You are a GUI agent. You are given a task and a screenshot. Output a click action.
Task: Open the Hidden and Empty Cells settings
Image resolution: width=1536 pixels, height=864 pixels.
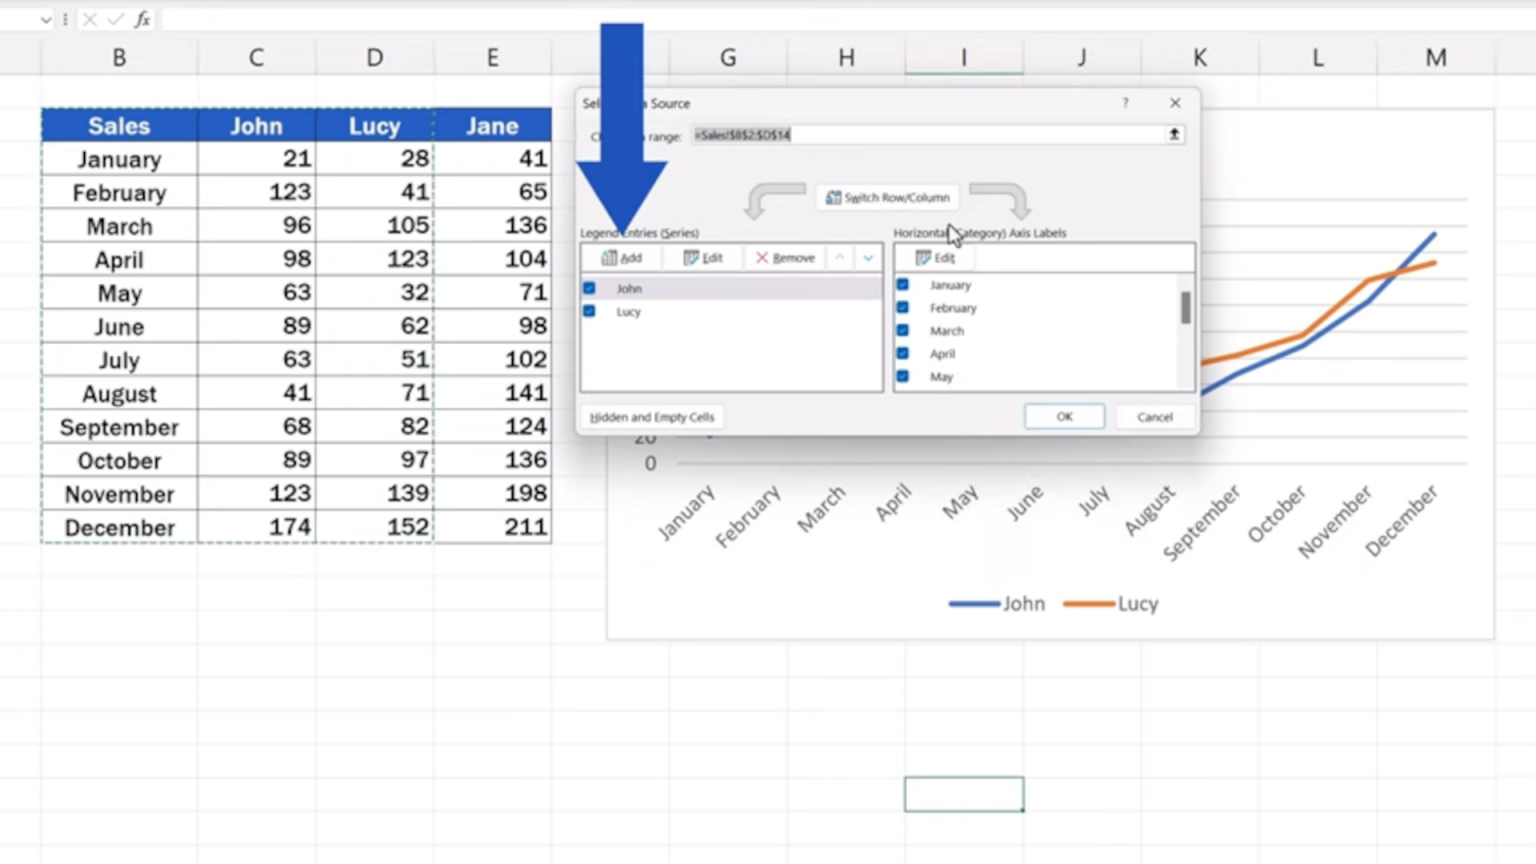click(x=651, y=417)
